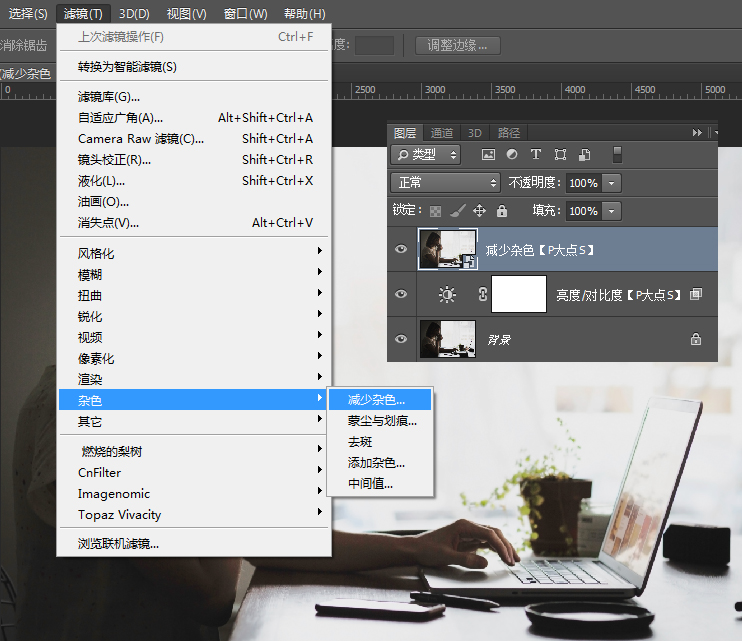The height and width of the screenshot is (641, 742).
Task: Open 液化(L)... filter
Action: (x=193, y=181)
